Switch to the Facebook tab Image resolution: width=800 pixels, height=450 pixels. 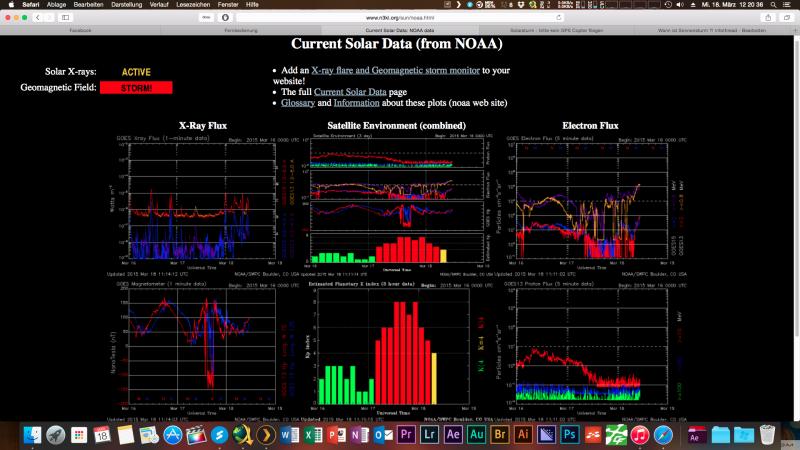[x=80, y=30]
